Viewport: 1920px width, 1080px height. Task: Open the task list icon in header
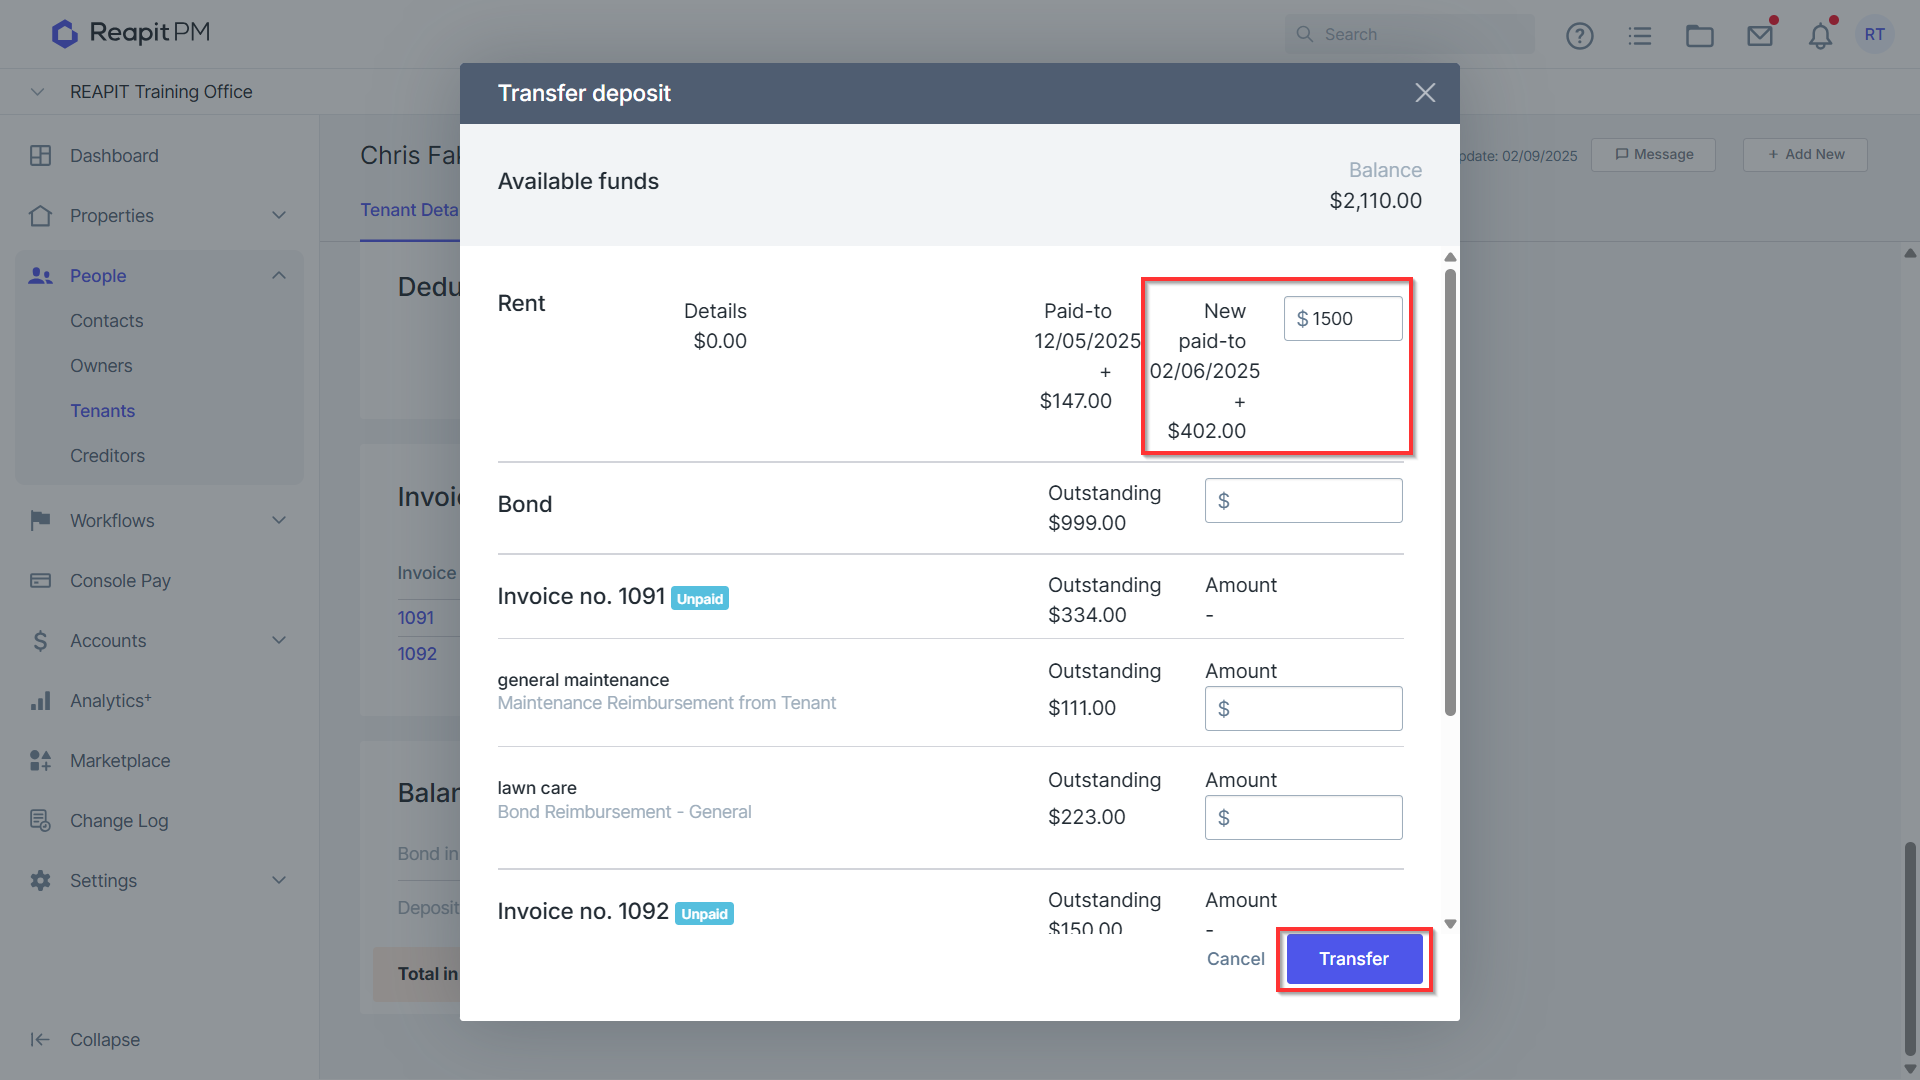point(1640,36)
